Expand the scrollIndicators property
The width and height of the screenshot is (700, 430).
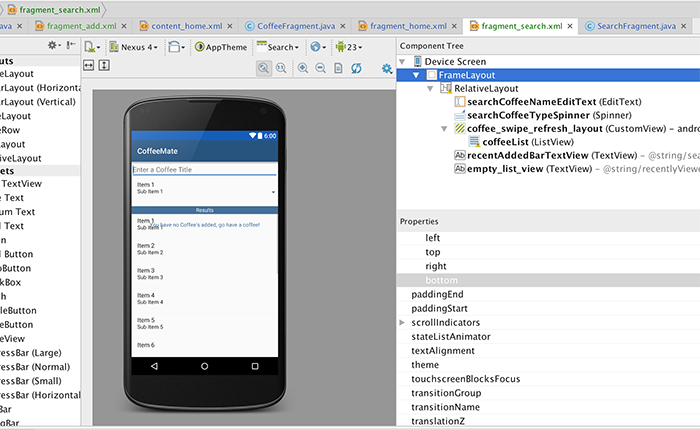click(402, 322)
